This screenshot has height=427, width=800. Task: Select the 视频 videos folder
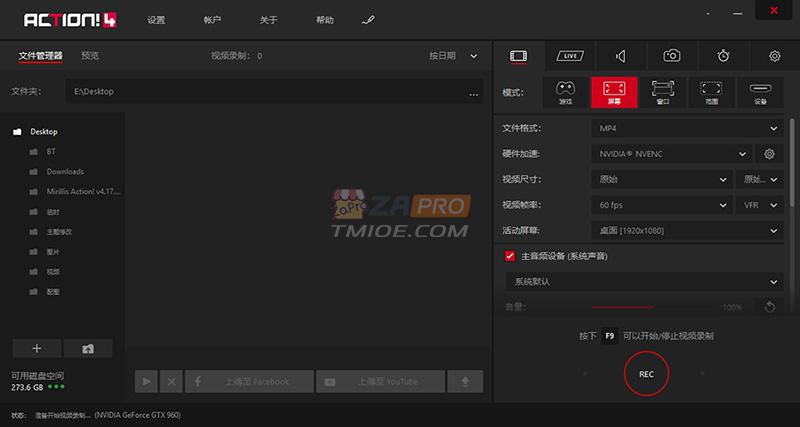click(53, 272)
